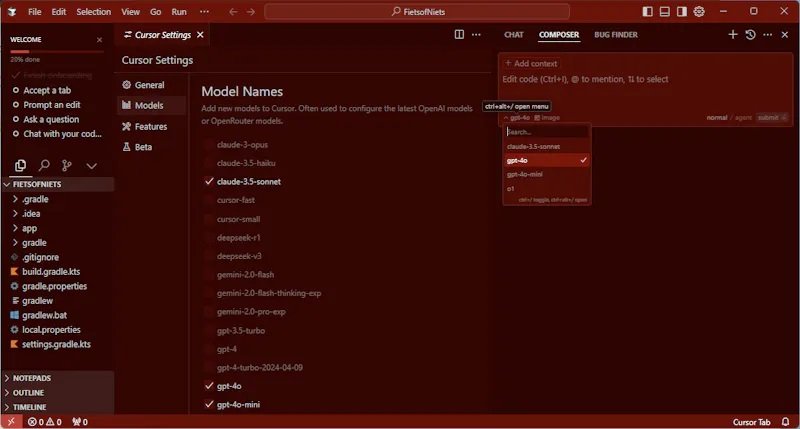Select the Ask a question step

click(51, 119)
